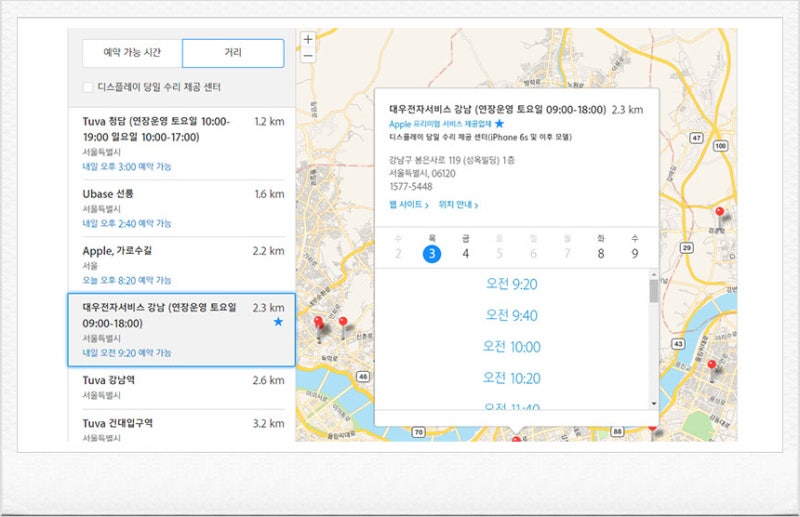Click the phone number 1577-5448
This screenshot has width=800, height=517.
point(411,187)
